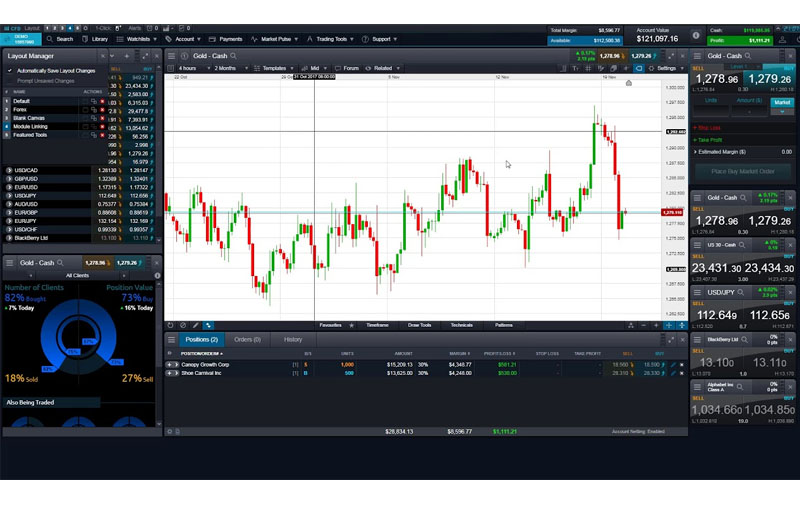The height and width of the screenshot is (513, 800).
Task: Open the Search tool in top menu
Action: coord(60,39)
